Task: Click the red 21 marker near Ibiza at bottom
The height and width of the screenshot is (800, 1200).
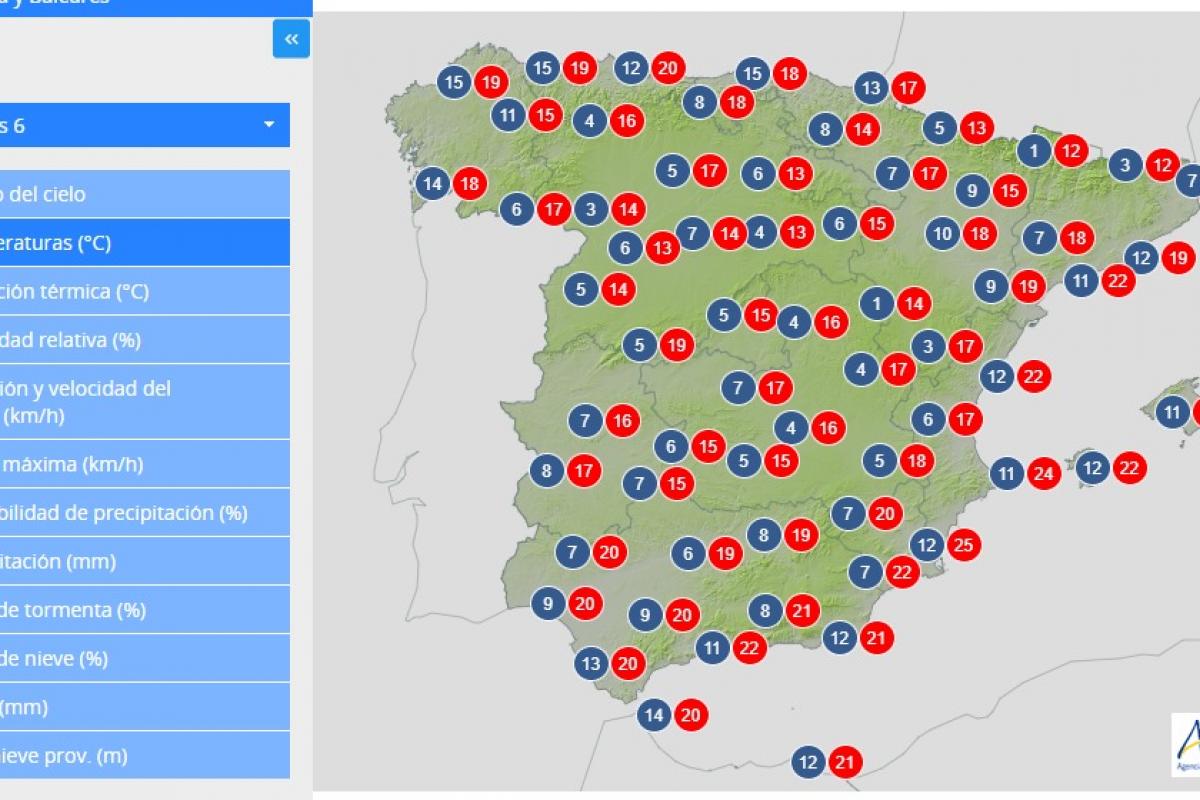Action: click(843, 761)
